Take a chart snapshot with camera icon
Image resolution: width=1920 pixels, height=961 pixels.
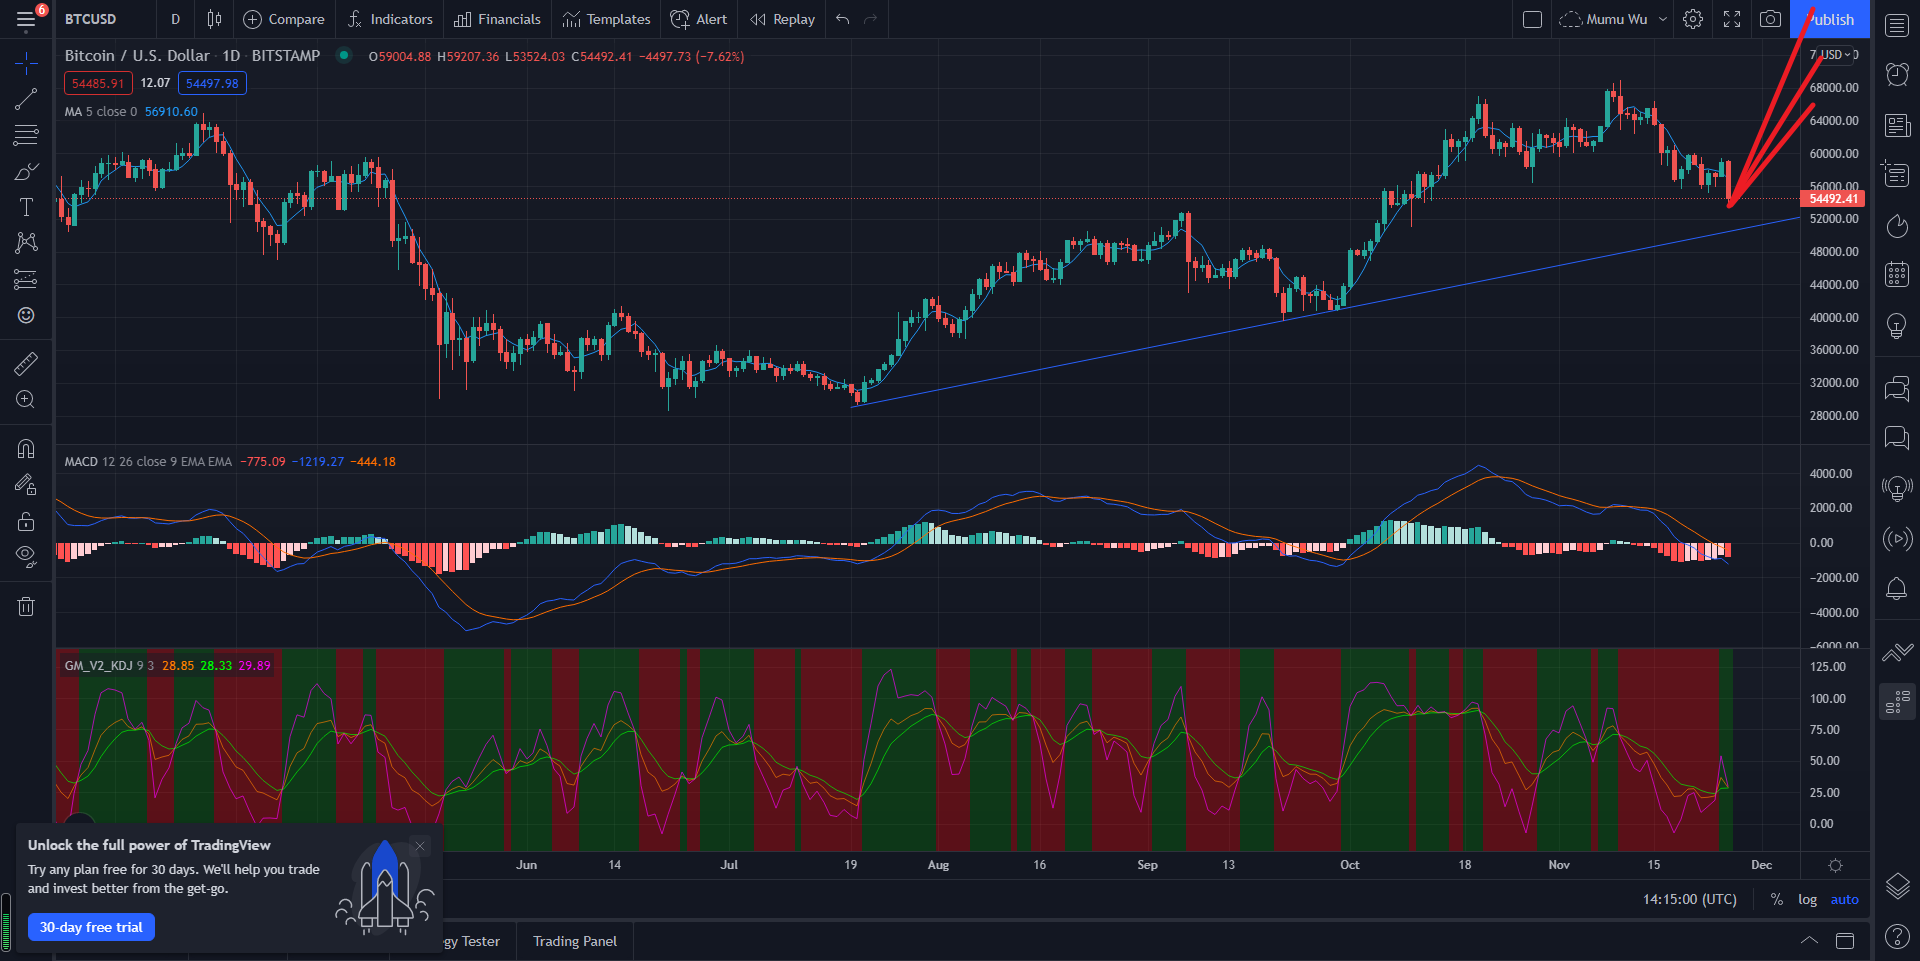pos(1770,19)
